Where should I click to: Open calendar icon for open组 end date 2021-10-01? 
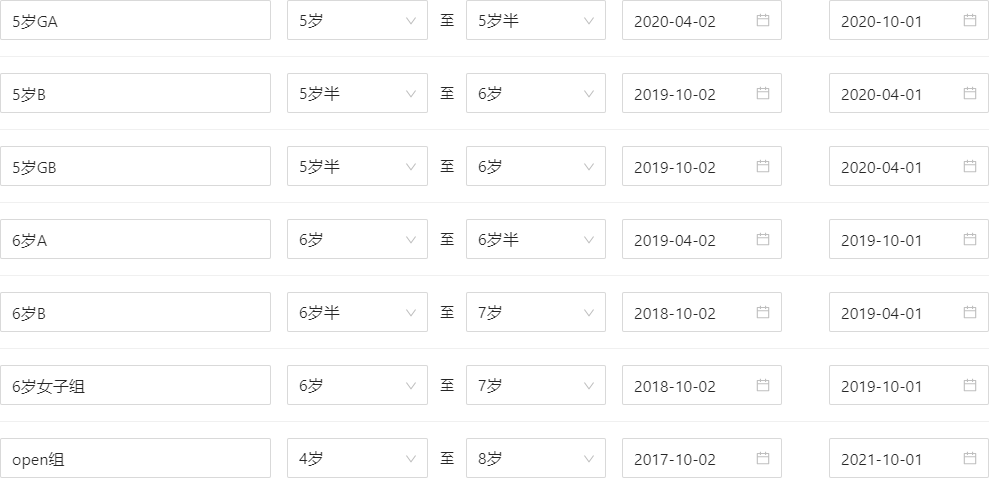(970, 458)
